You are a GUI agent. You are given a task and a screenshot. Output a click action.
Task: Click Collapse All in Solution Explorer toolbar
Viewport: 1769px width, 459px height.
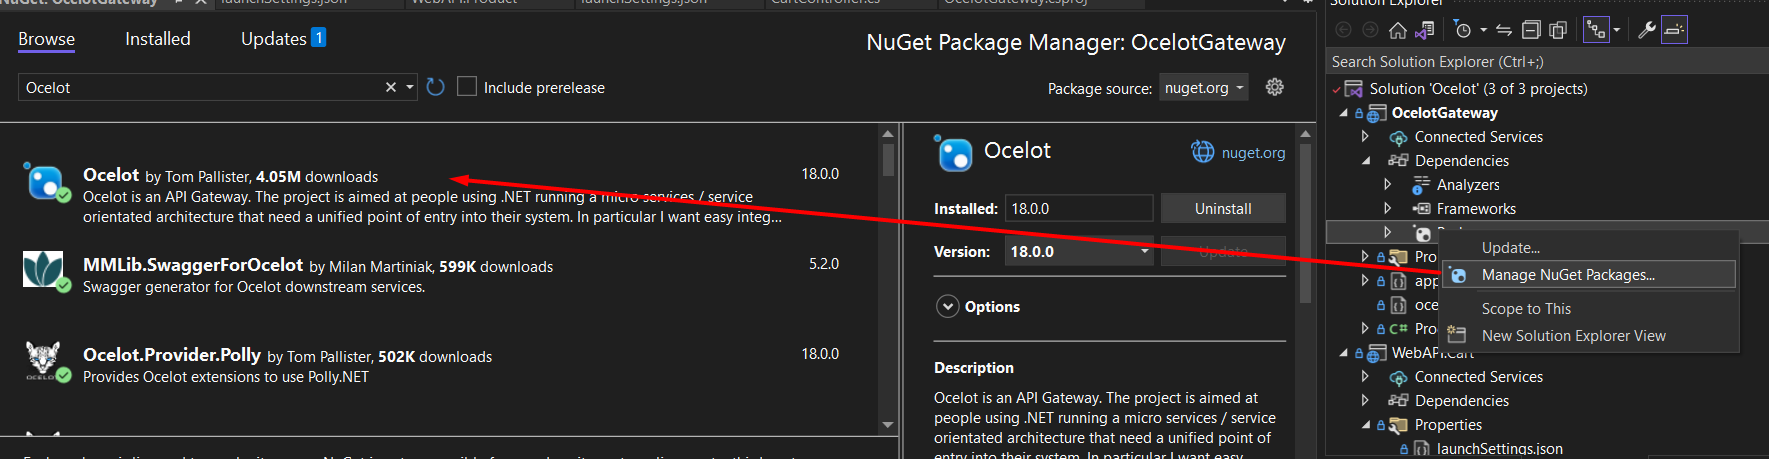pos(1531,30)
